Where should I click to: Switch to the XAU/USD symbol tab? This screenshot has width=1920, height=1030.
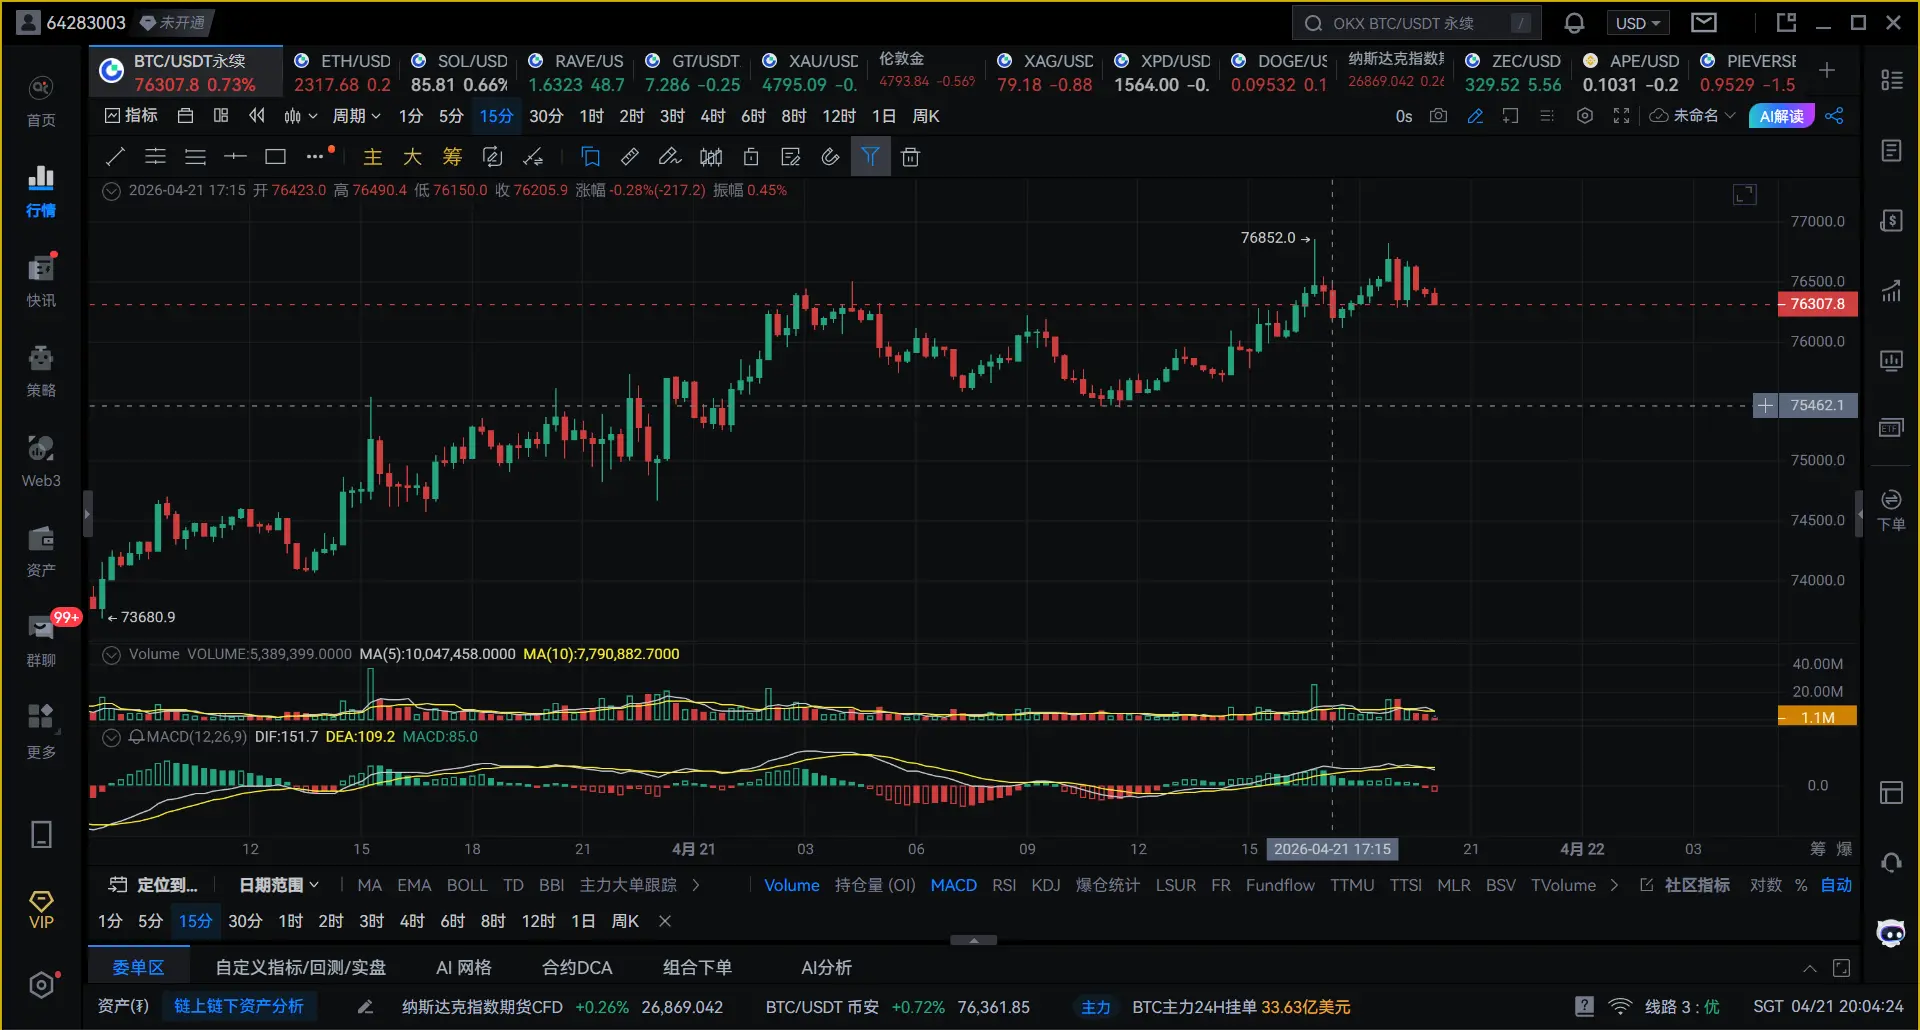coord(810,72)
